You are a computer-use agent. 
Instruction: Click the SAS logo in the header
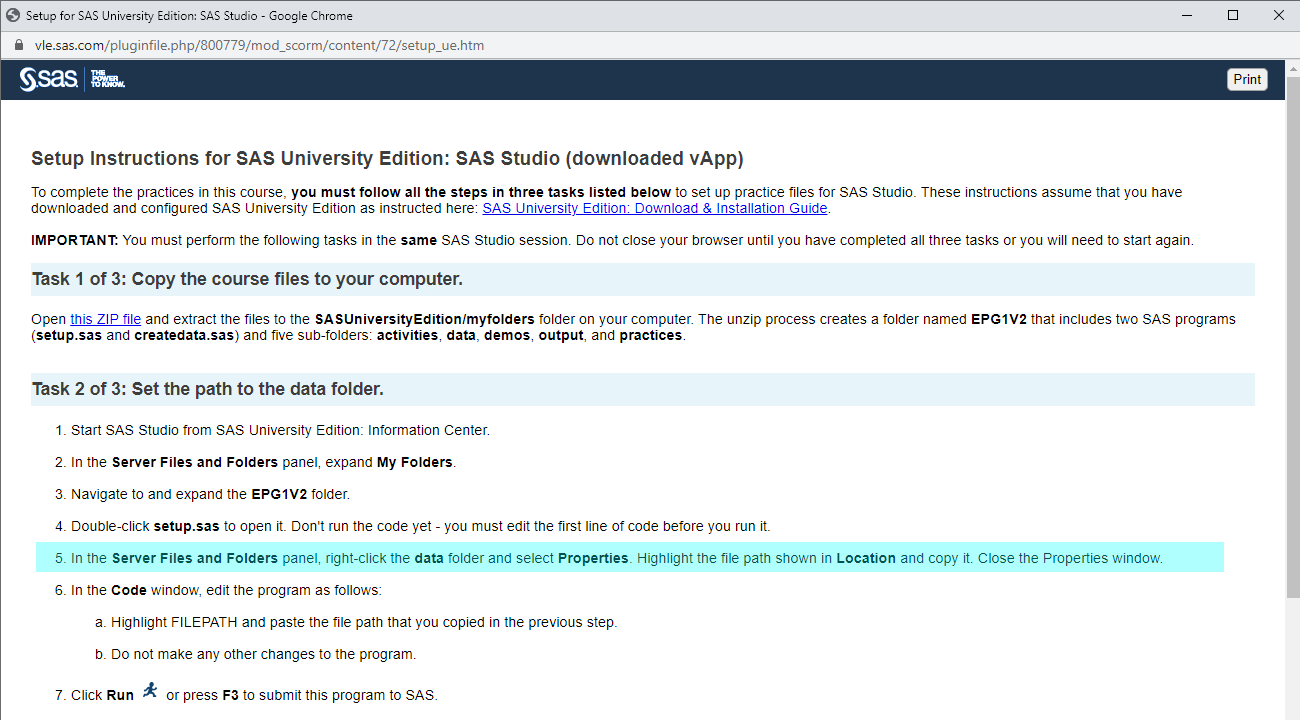[x=48, y=80]
